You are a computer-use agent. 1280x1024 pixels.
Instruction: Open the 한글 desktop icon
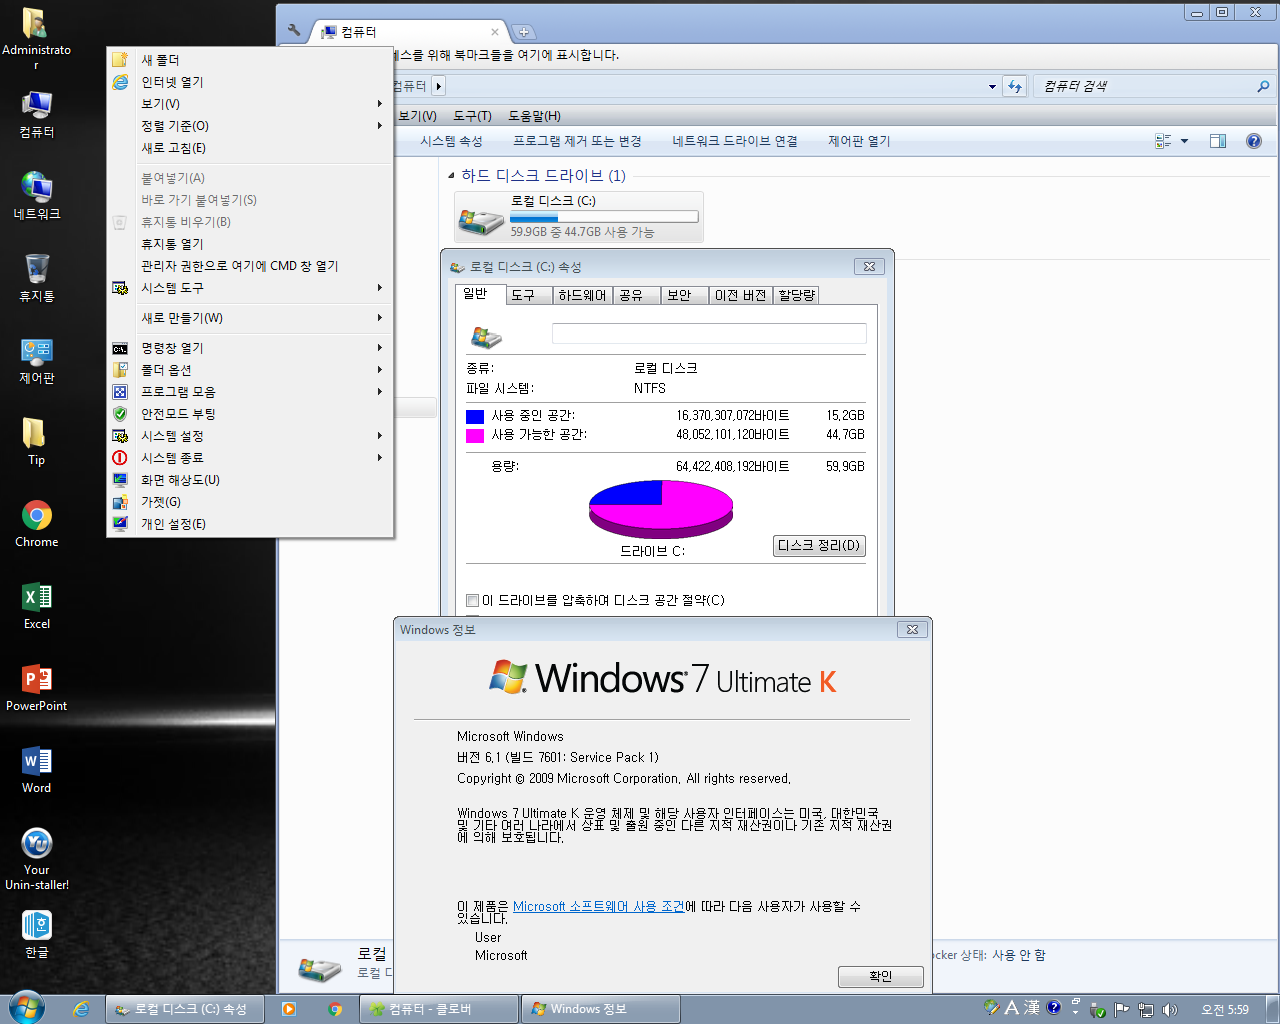click(x=36, y=934)
